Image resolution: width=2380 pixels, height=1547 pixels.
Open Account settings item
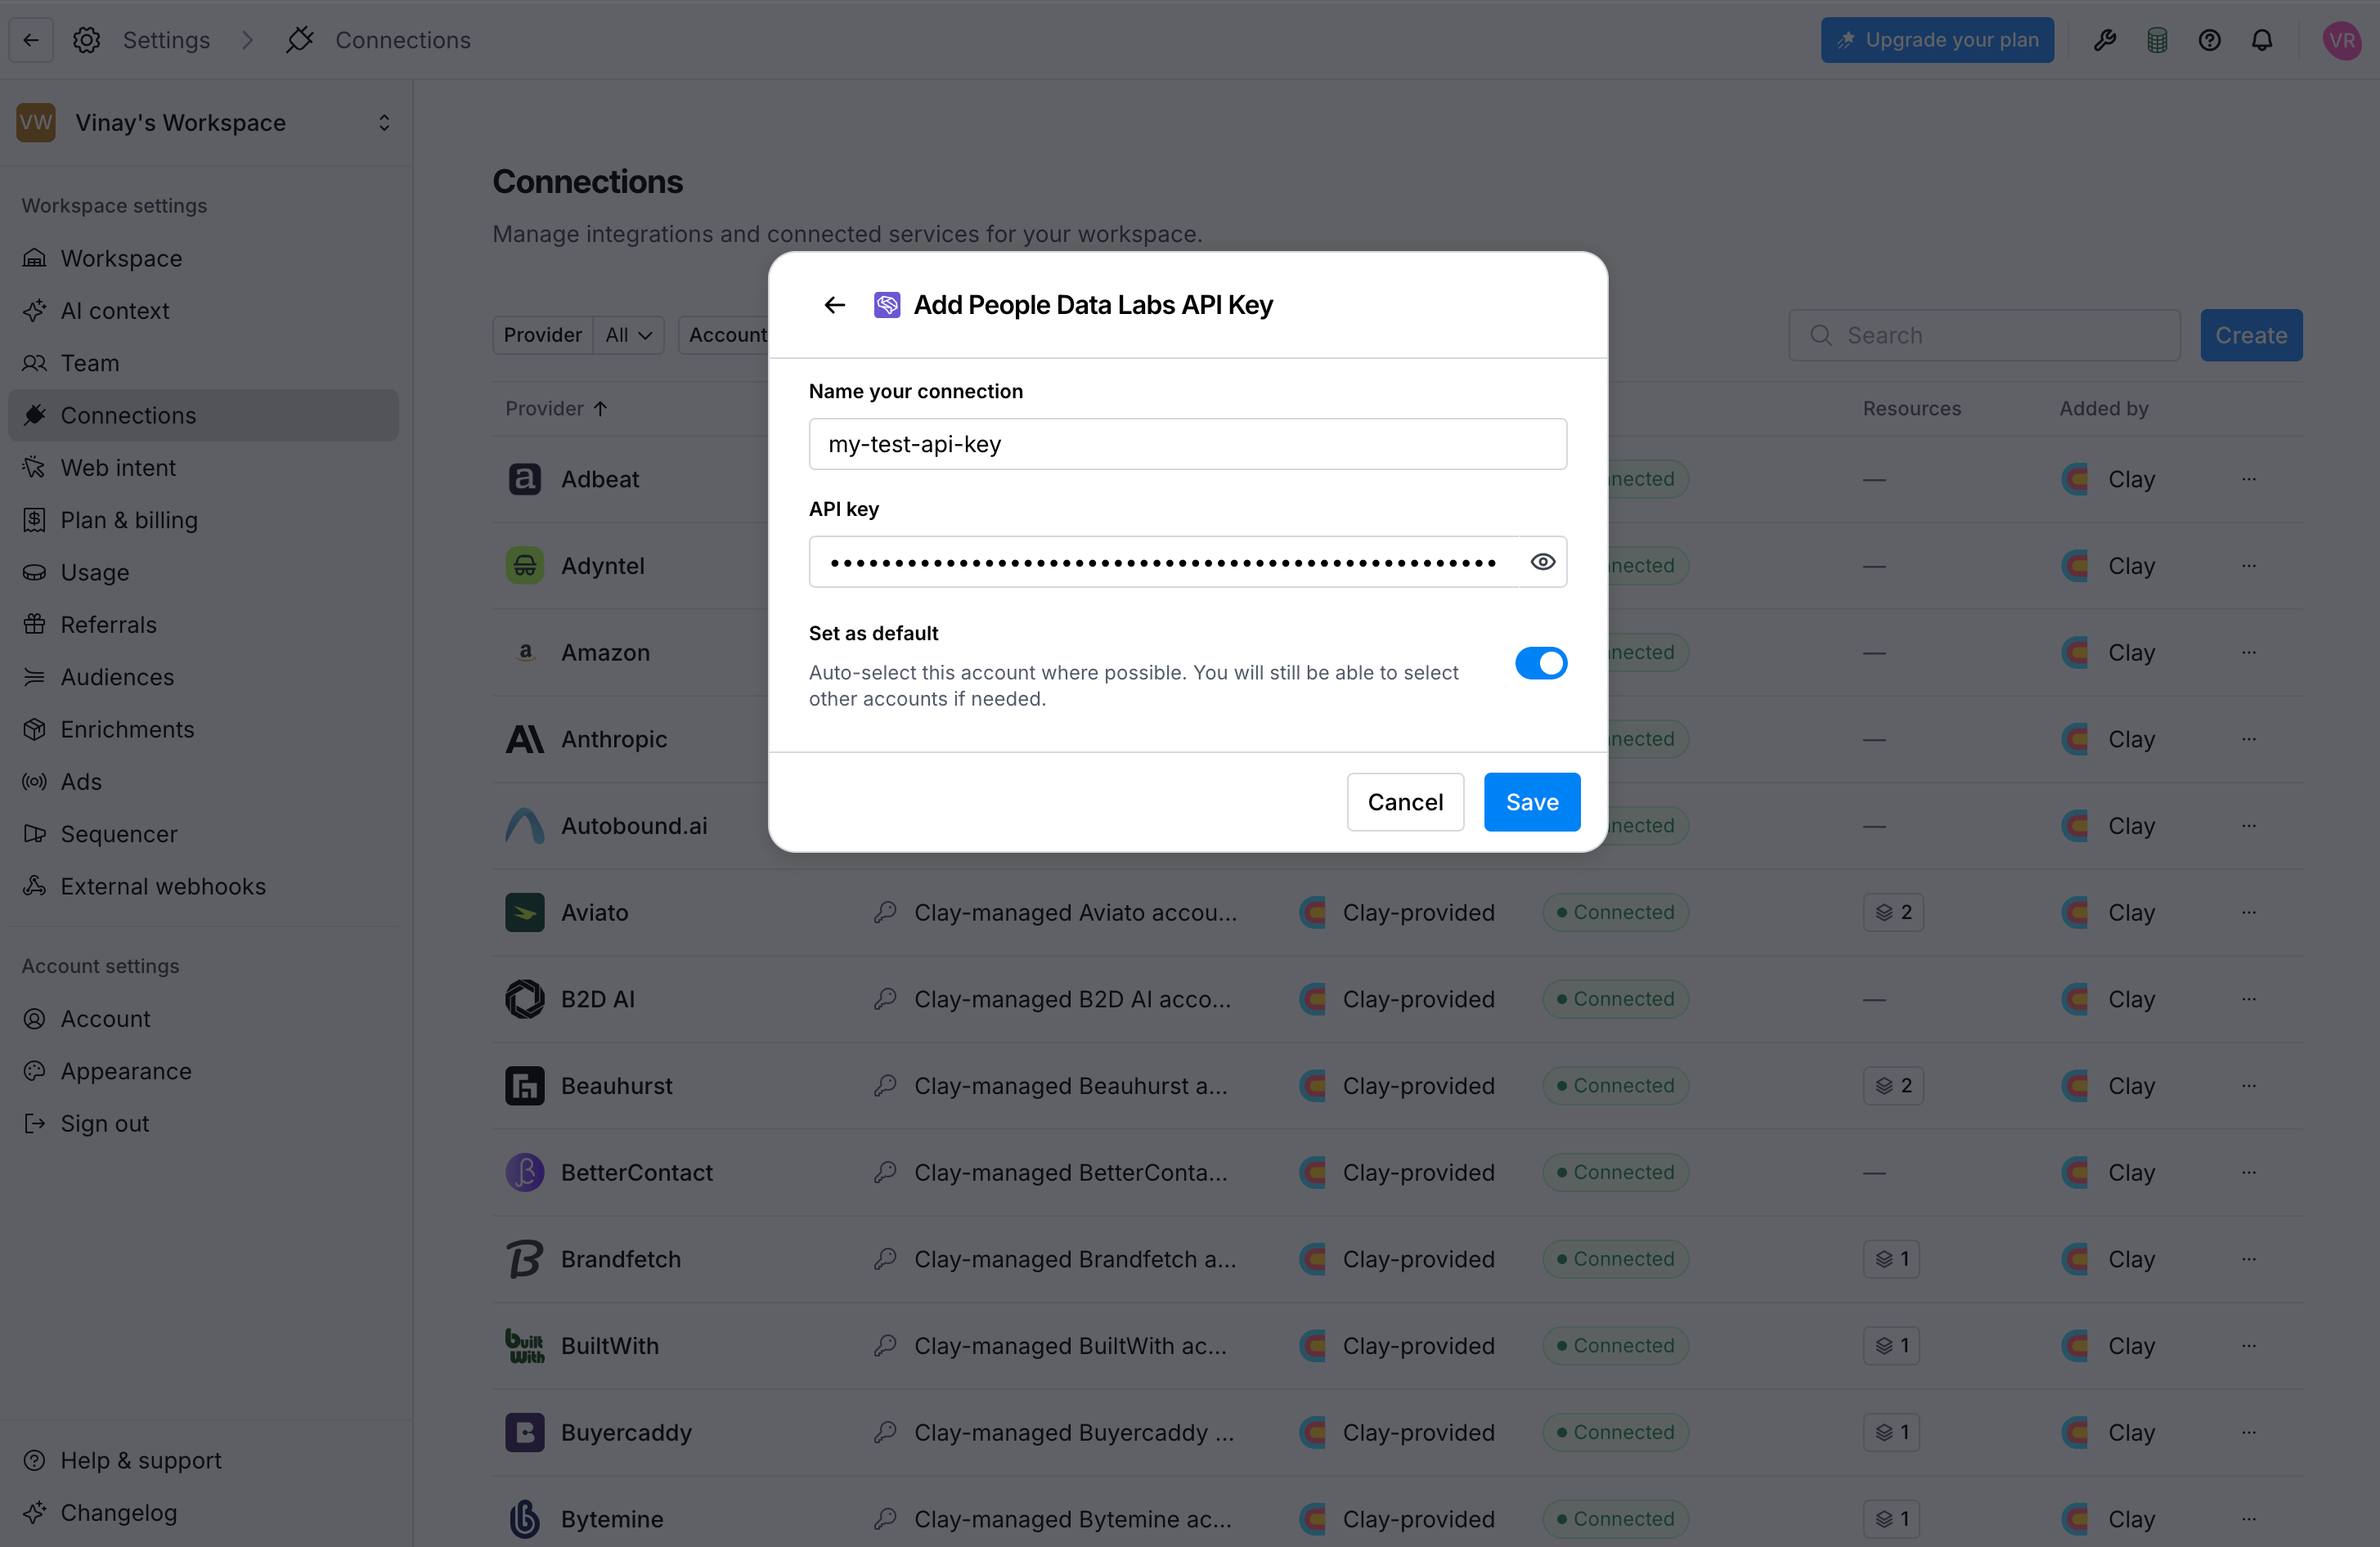[x=204, y=1019]
